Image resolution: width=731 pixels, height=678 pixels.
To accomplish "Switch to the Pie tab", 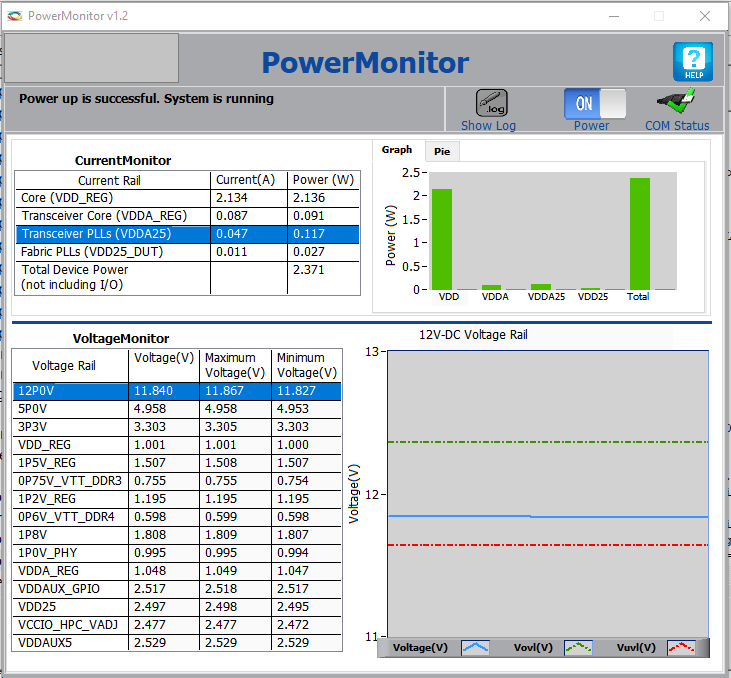I will click(x=441, y=151).
